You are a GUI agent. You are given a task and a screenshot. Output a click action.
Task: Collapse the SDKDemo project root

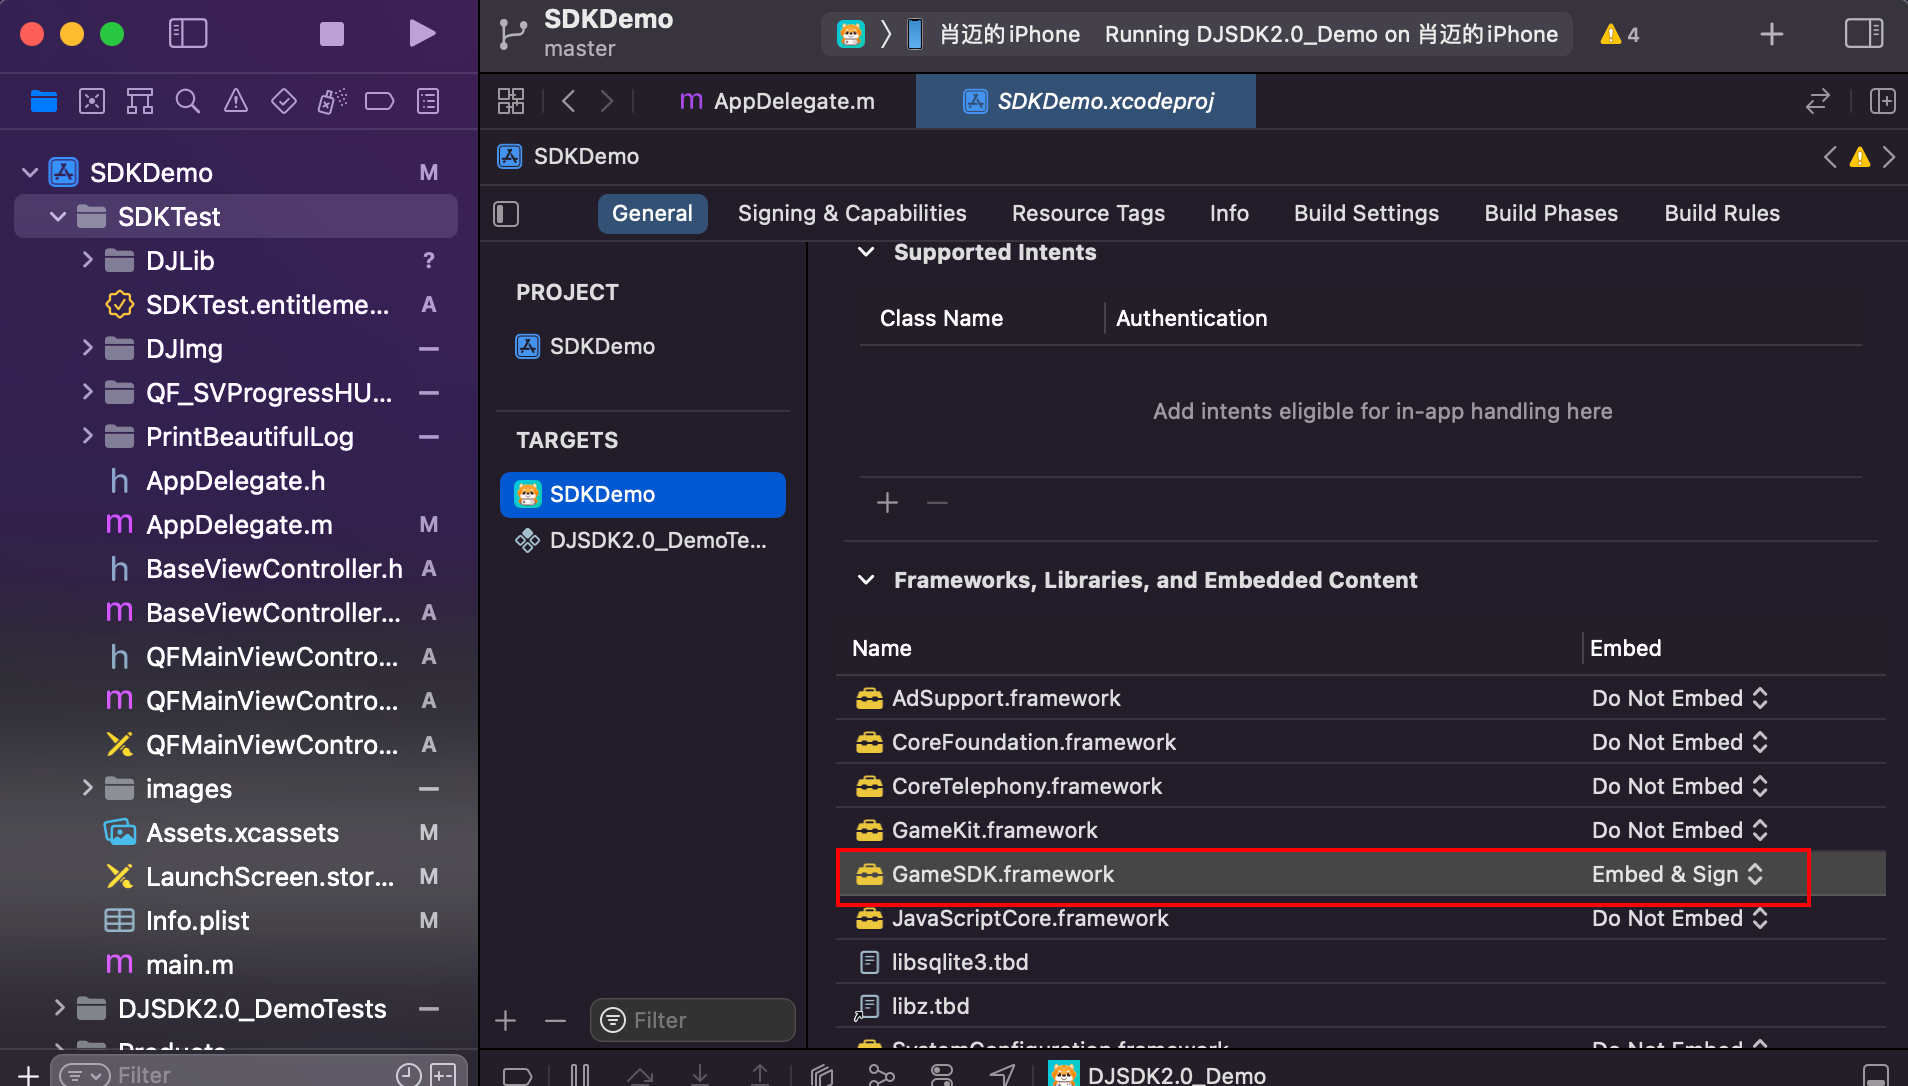(x=30, y=173)
